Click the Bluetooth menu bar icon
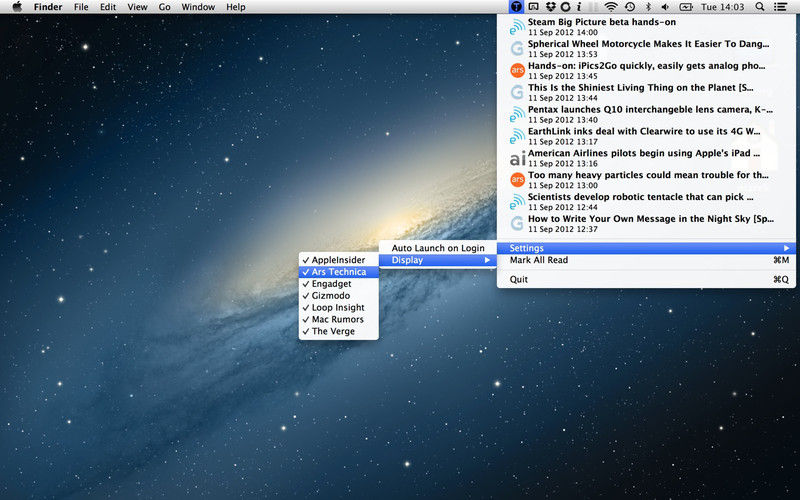The width and height of the screenshot is (800, 500). click(648, 7)
